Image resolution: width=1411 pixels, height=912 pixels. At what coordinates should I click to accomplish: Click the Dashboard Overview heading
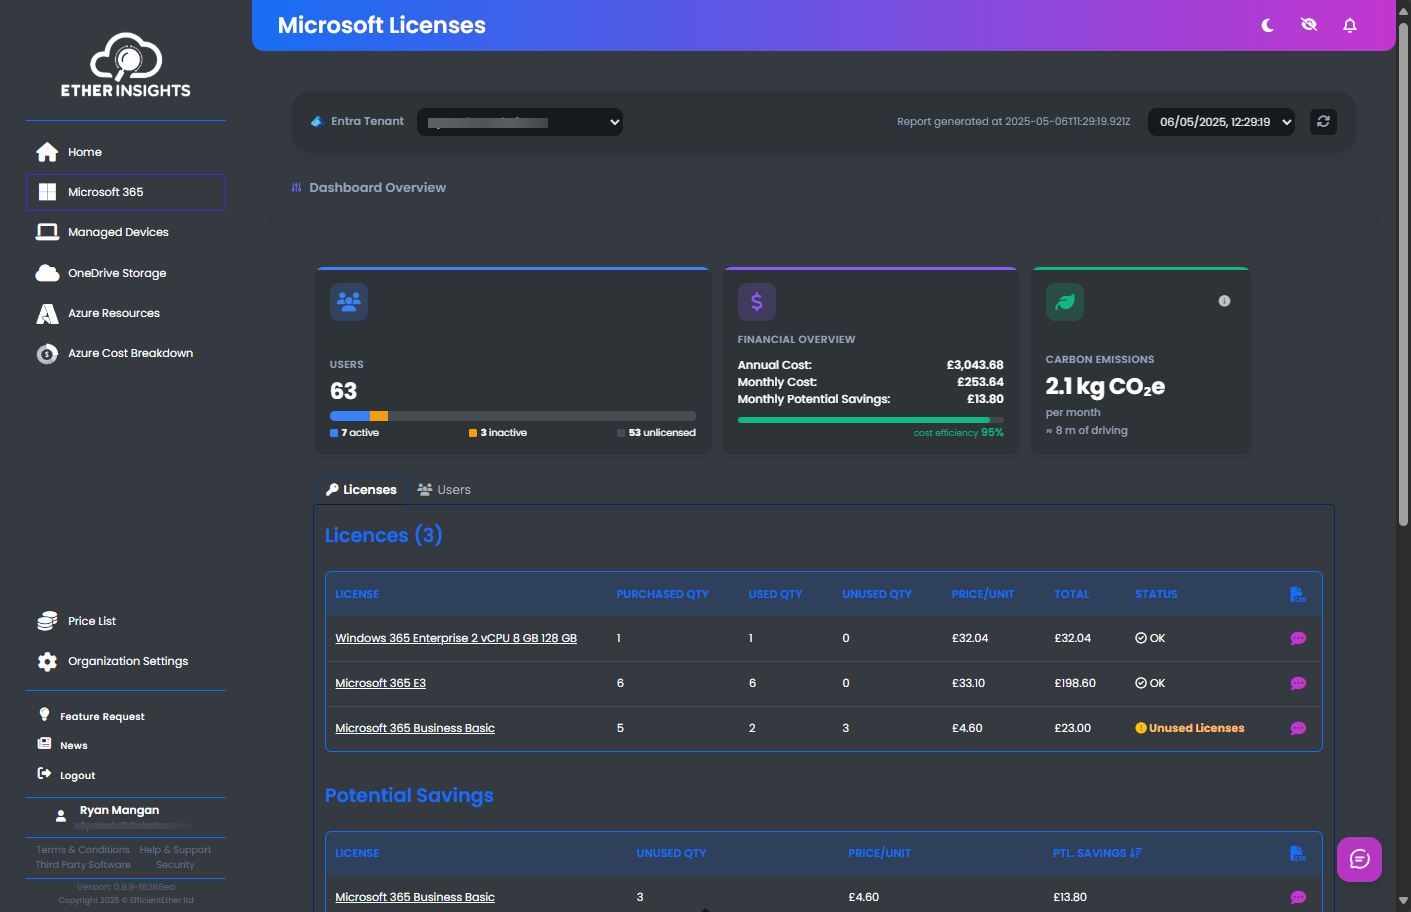(x=377, y=187)
